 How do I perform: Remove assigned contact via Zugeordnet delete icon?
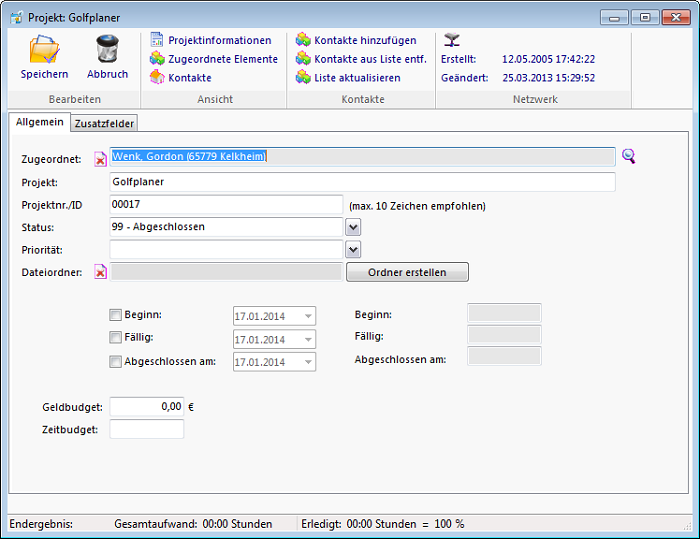(x=100, y=159)
